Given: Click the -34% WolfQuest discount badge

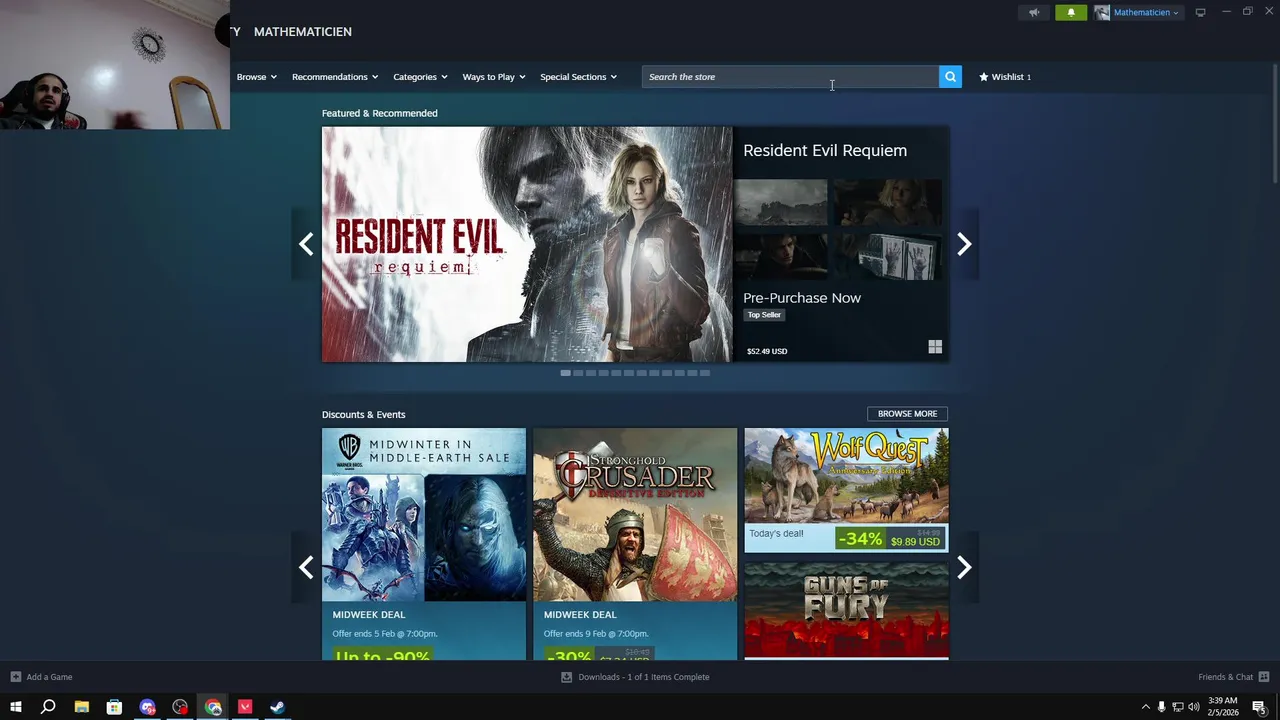Looking at the screenshot, I should (x=860, y=539).
